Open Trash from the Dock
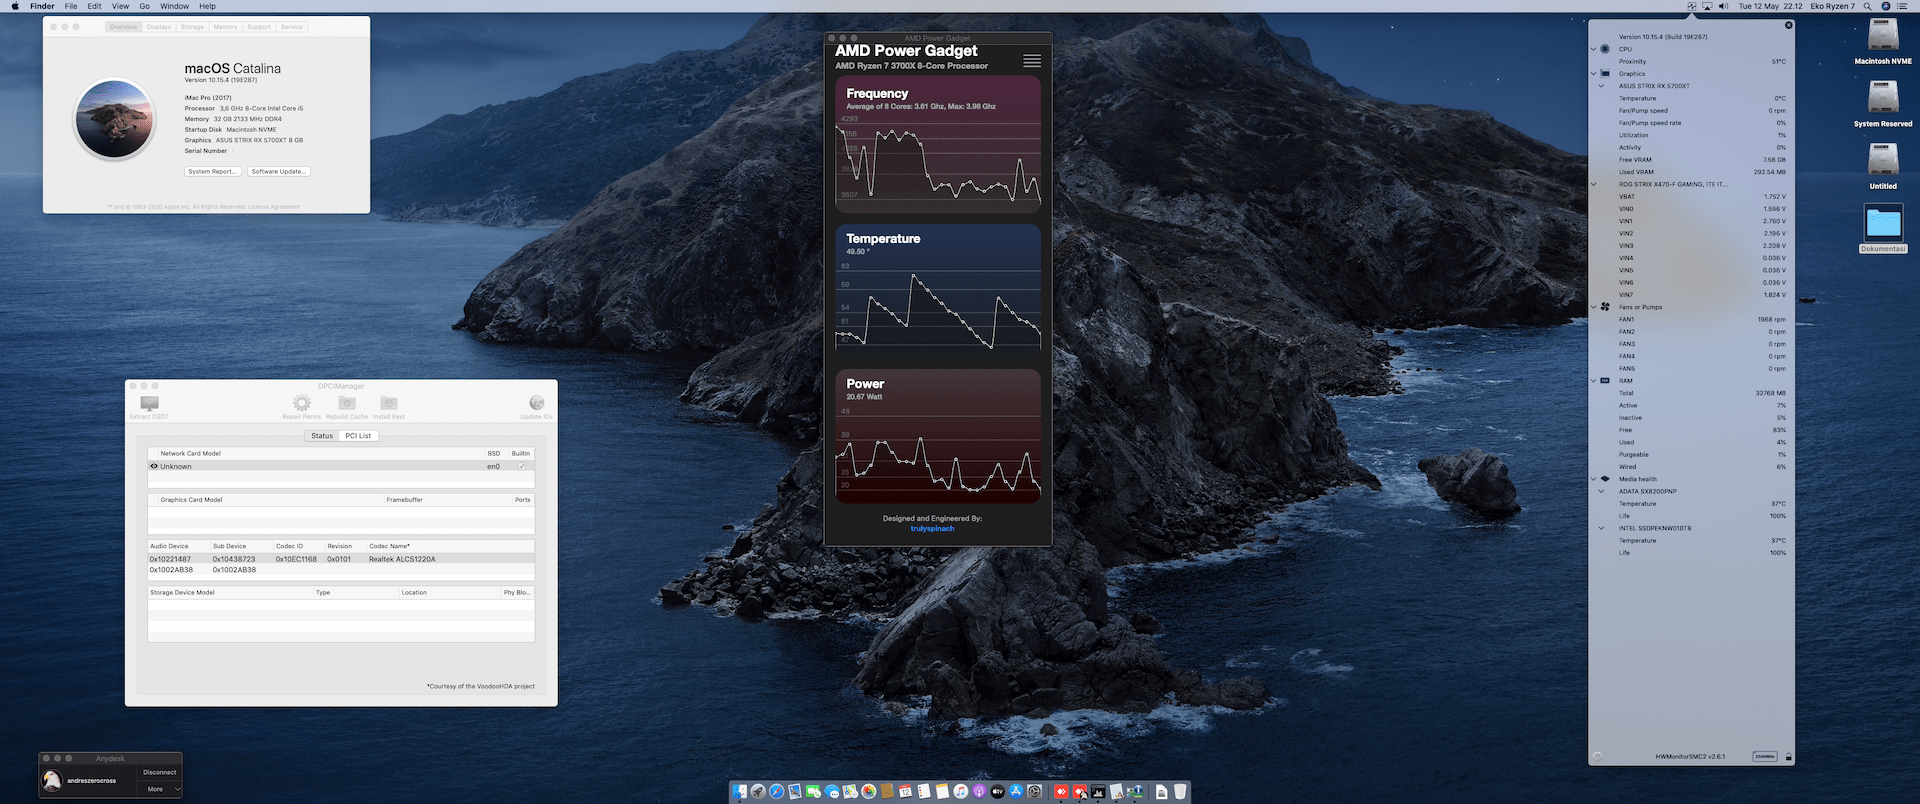The width and height of the screenshot is (1920, 804). (x=1180, y=791)
